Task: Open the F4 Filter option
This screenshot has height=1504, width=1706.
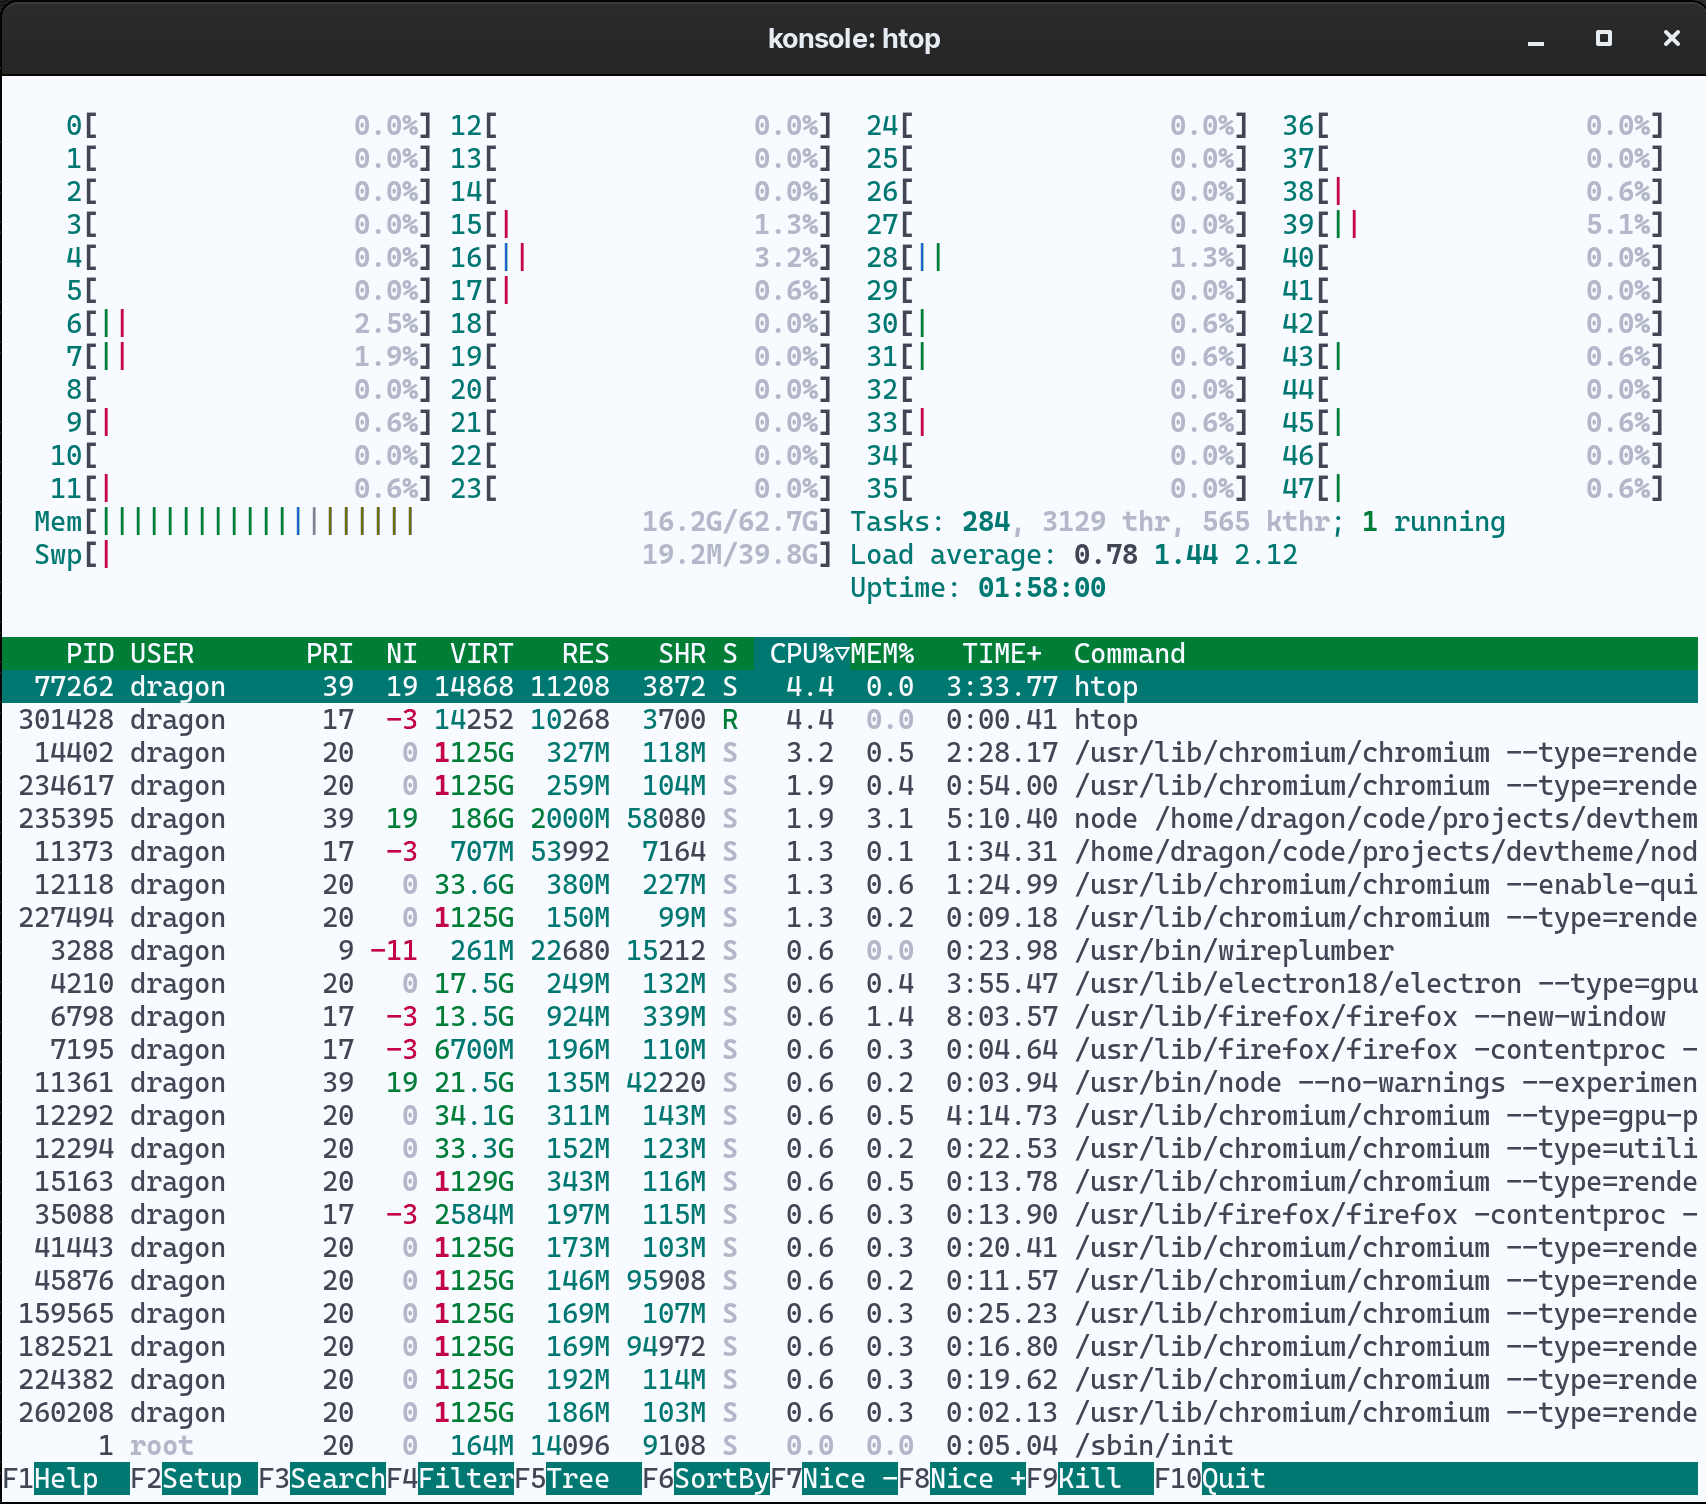Action: [450, 1478]
